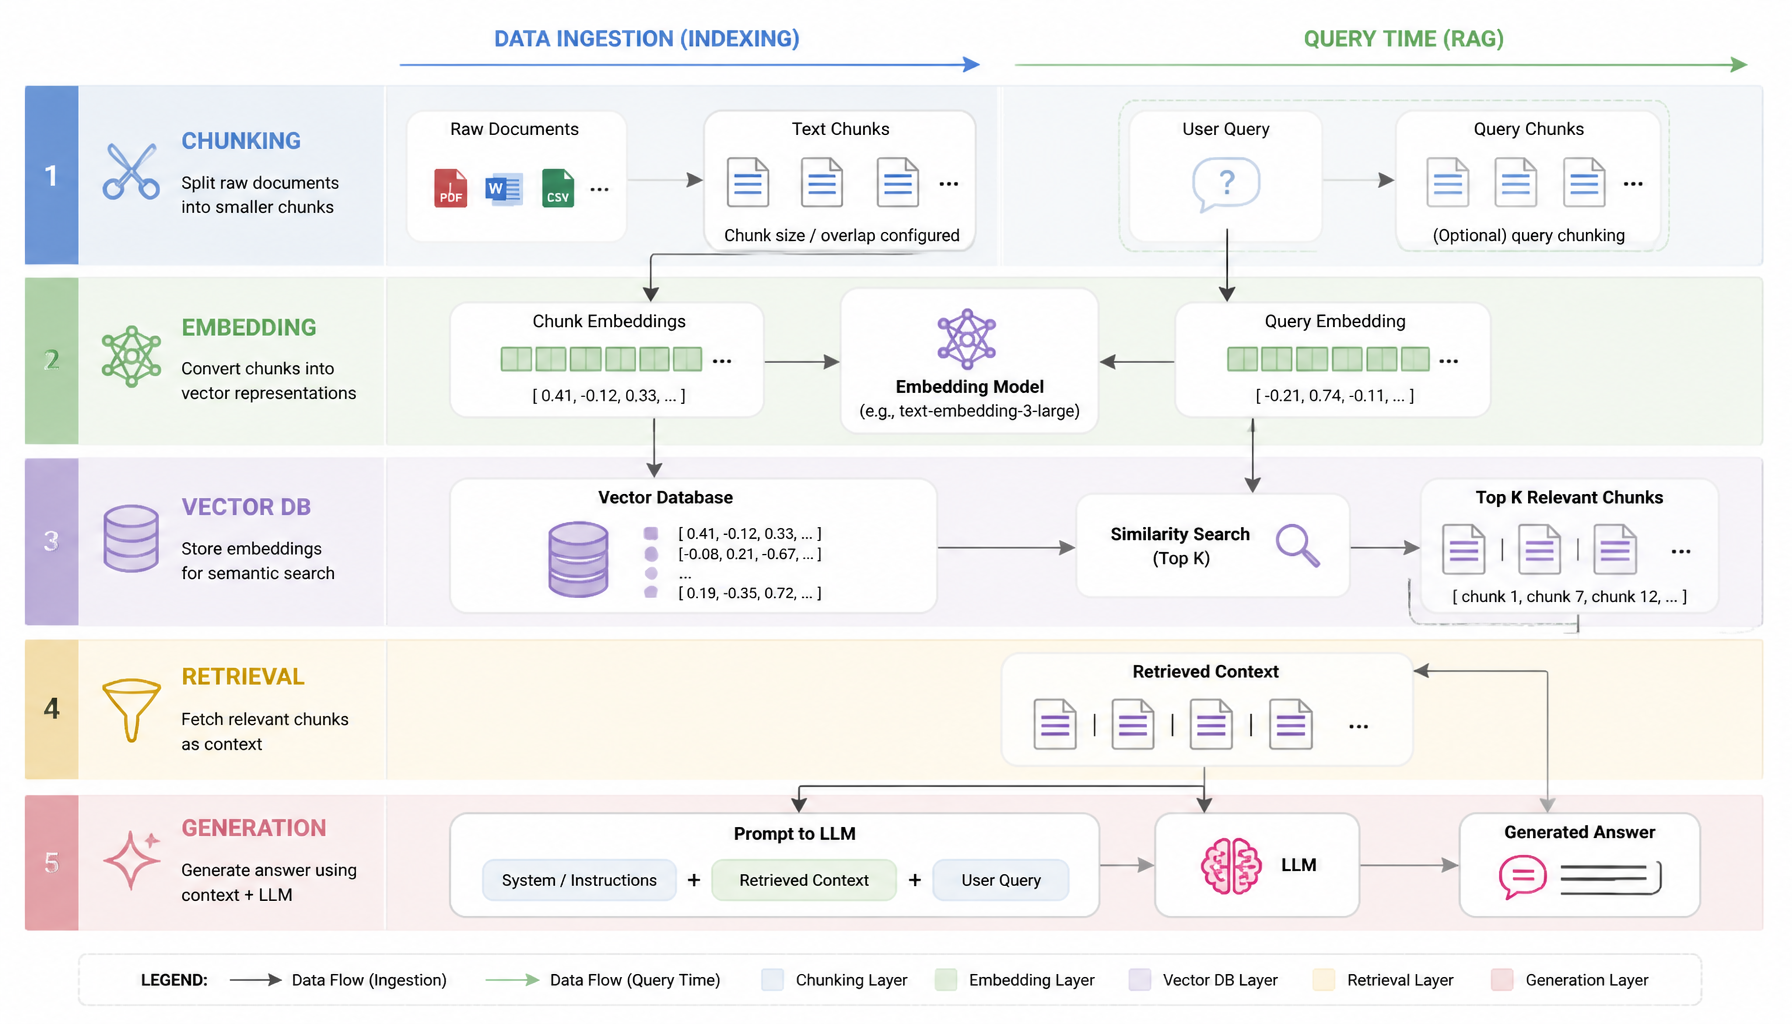Click the database row '[-0.08, 0.21, -0.67, ... ]'

click(750, 554)
